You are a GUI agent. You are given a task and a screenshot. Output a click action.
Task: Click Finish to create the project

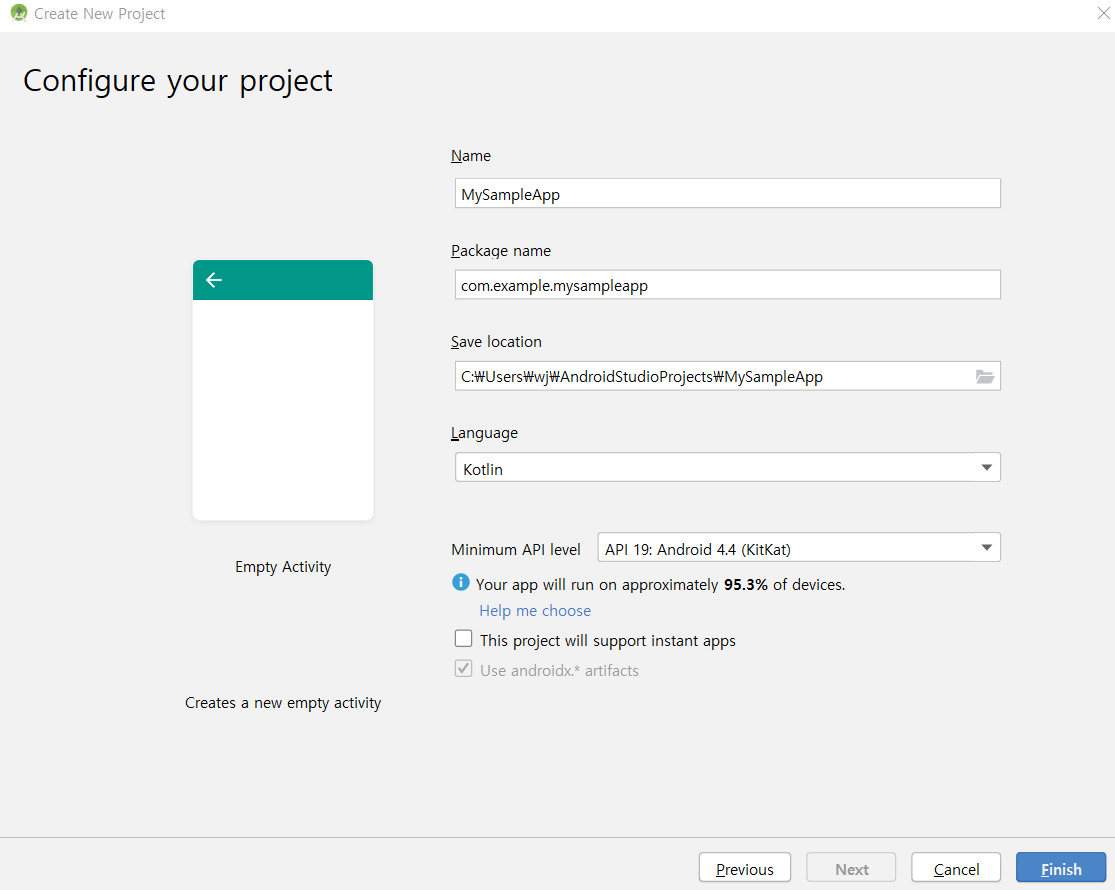click(1061, 868)
